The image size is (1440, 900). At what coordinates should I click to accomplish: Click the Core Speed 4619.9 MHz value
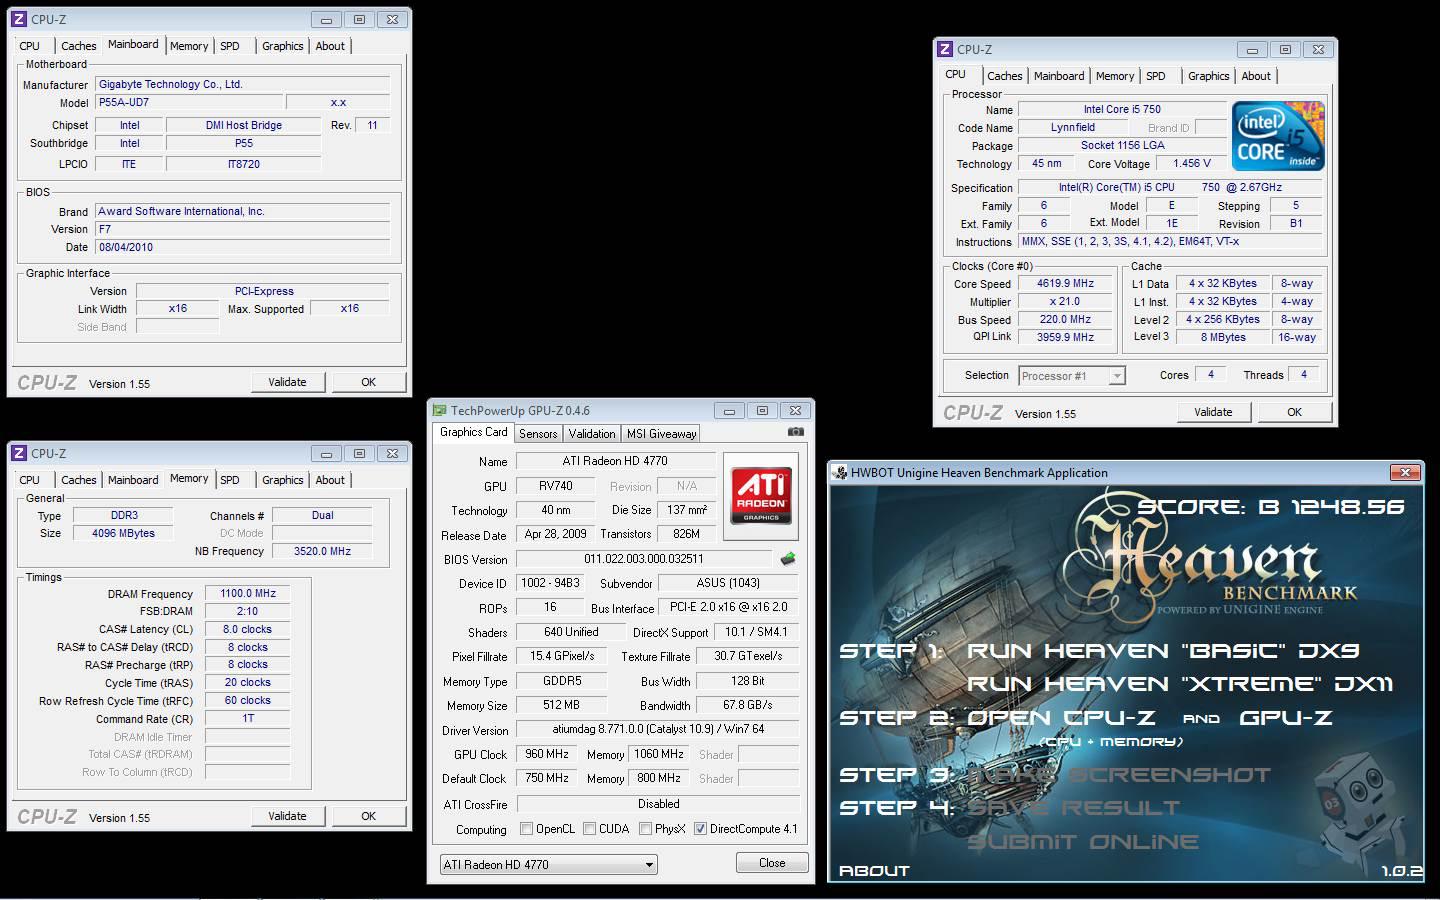click(1066, 284)
